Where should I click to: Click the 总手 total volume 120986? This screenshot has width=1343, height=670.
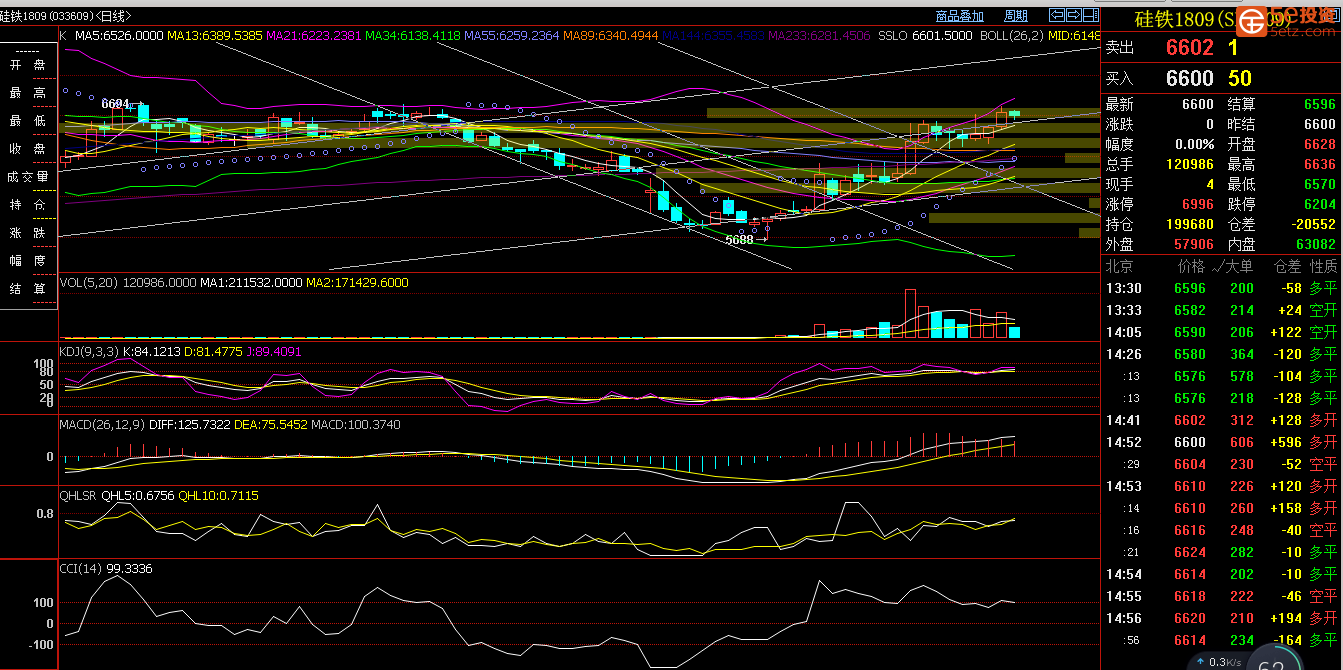coord(1190,165)
